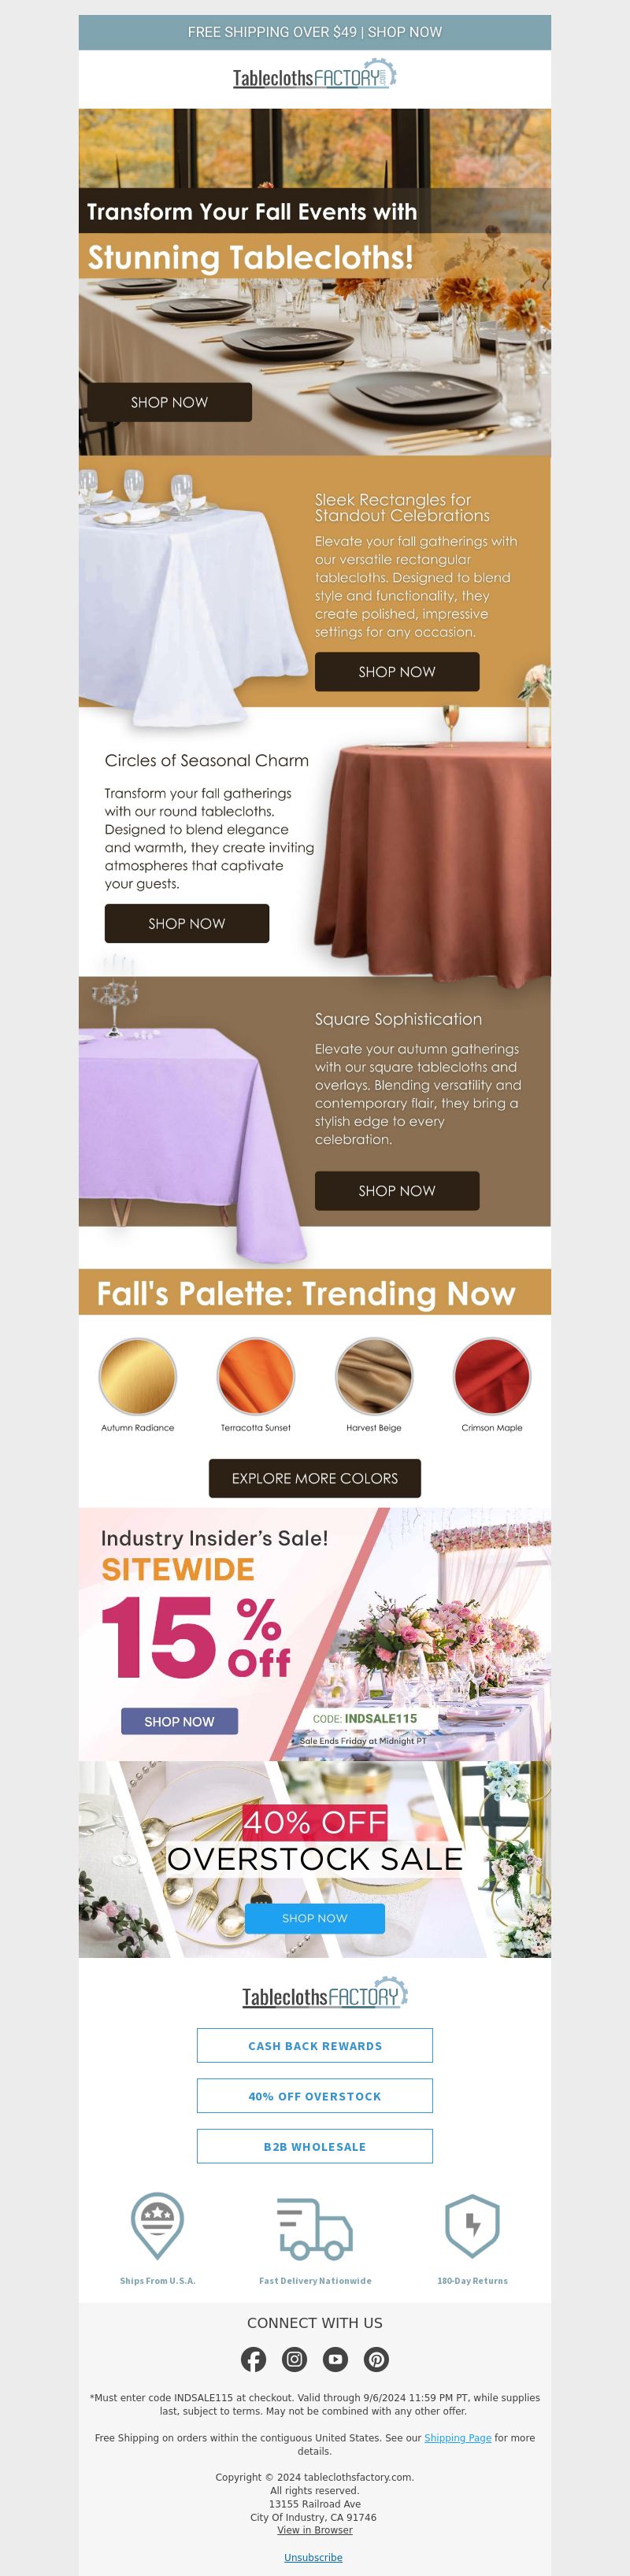Click the Unsubscribe link
This screenshot has width=630, height=2576.
coord(313,2557)
